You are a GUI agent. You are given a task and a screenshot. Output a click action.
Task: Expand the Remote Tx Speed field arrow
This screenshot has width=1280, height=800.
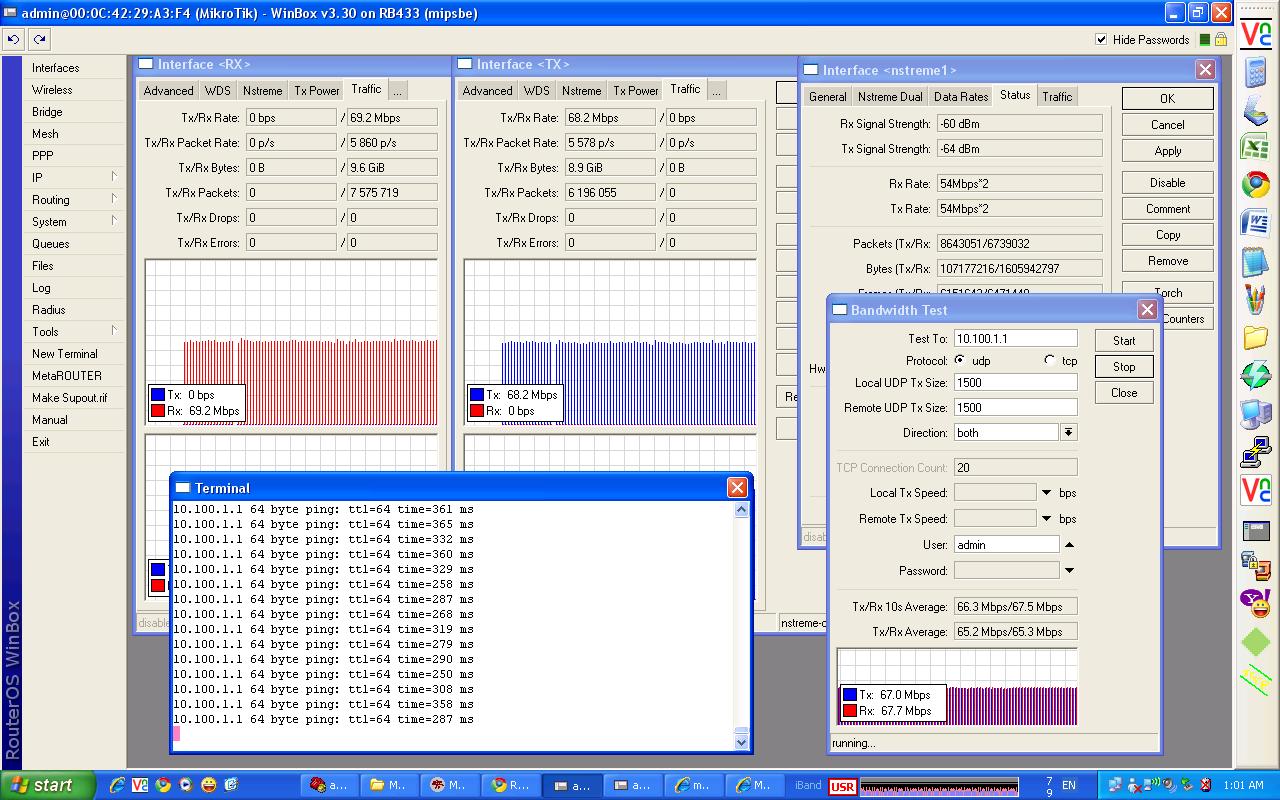(1047, 519)
